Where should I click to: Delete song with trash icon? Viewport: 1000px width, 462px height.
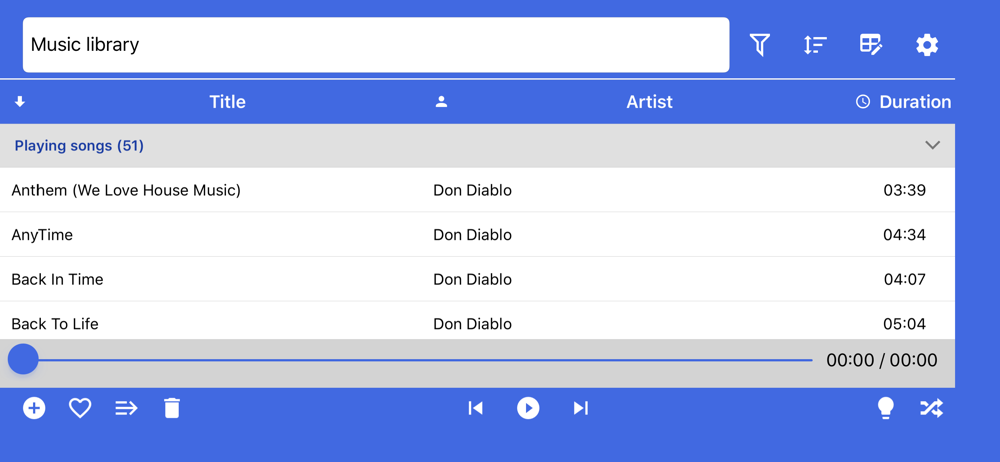(x=172, y=408)
